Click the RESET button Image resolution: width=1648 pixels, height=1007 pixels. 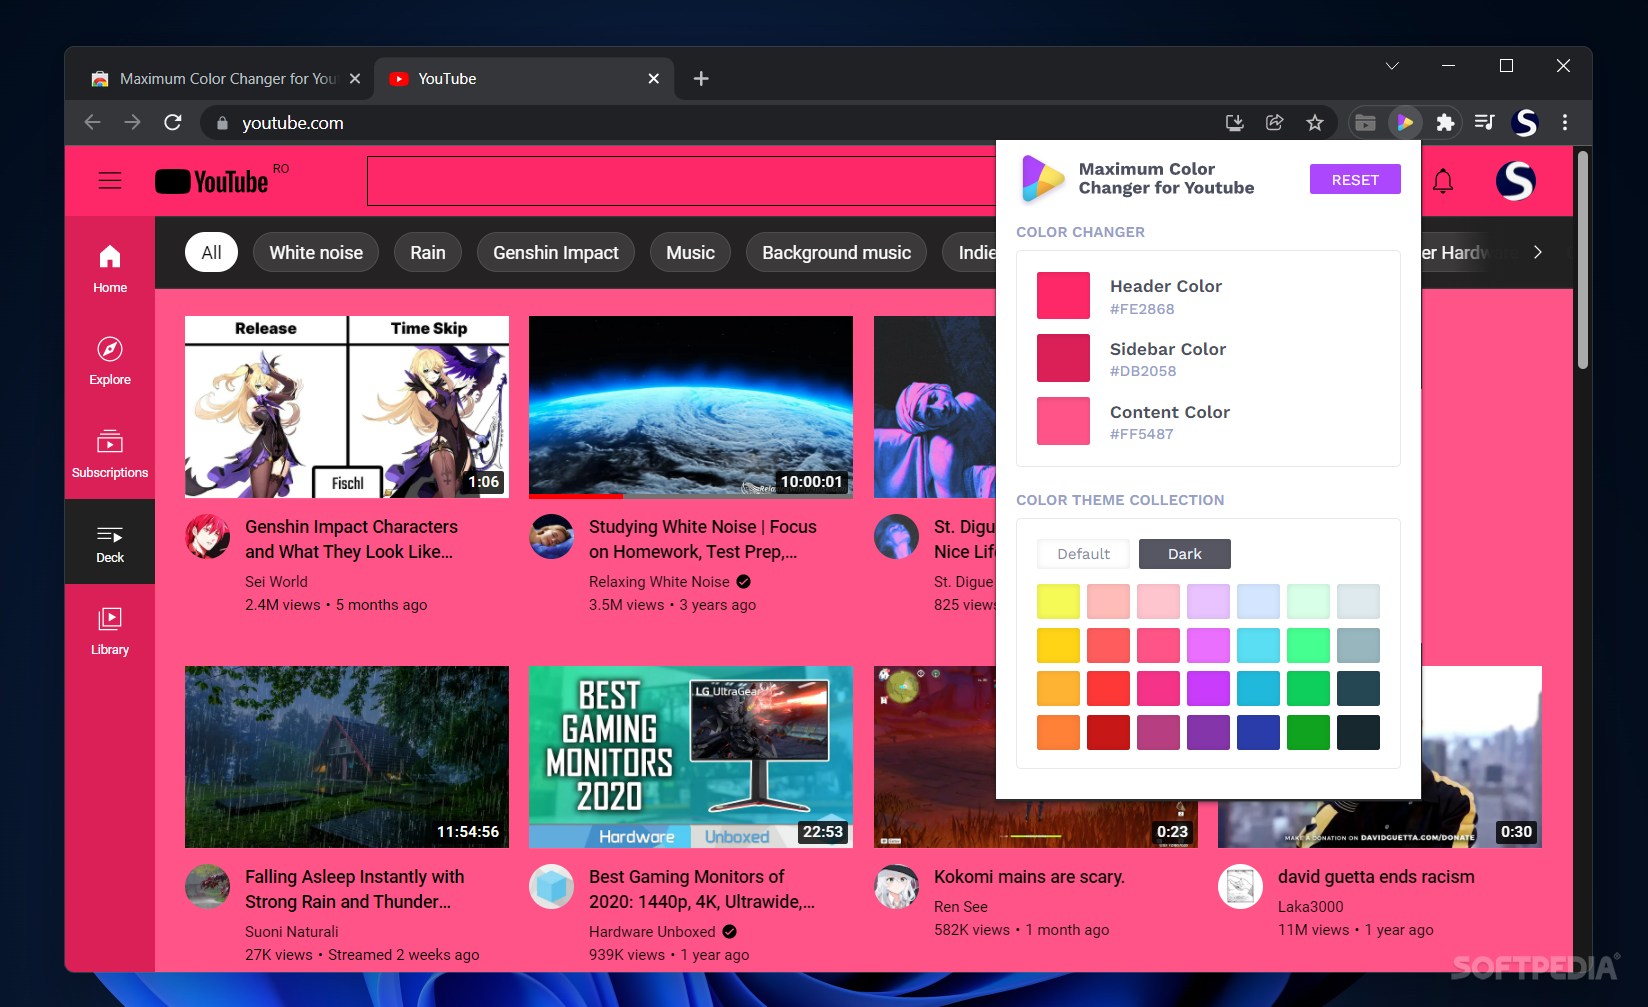pos(1355,180)
